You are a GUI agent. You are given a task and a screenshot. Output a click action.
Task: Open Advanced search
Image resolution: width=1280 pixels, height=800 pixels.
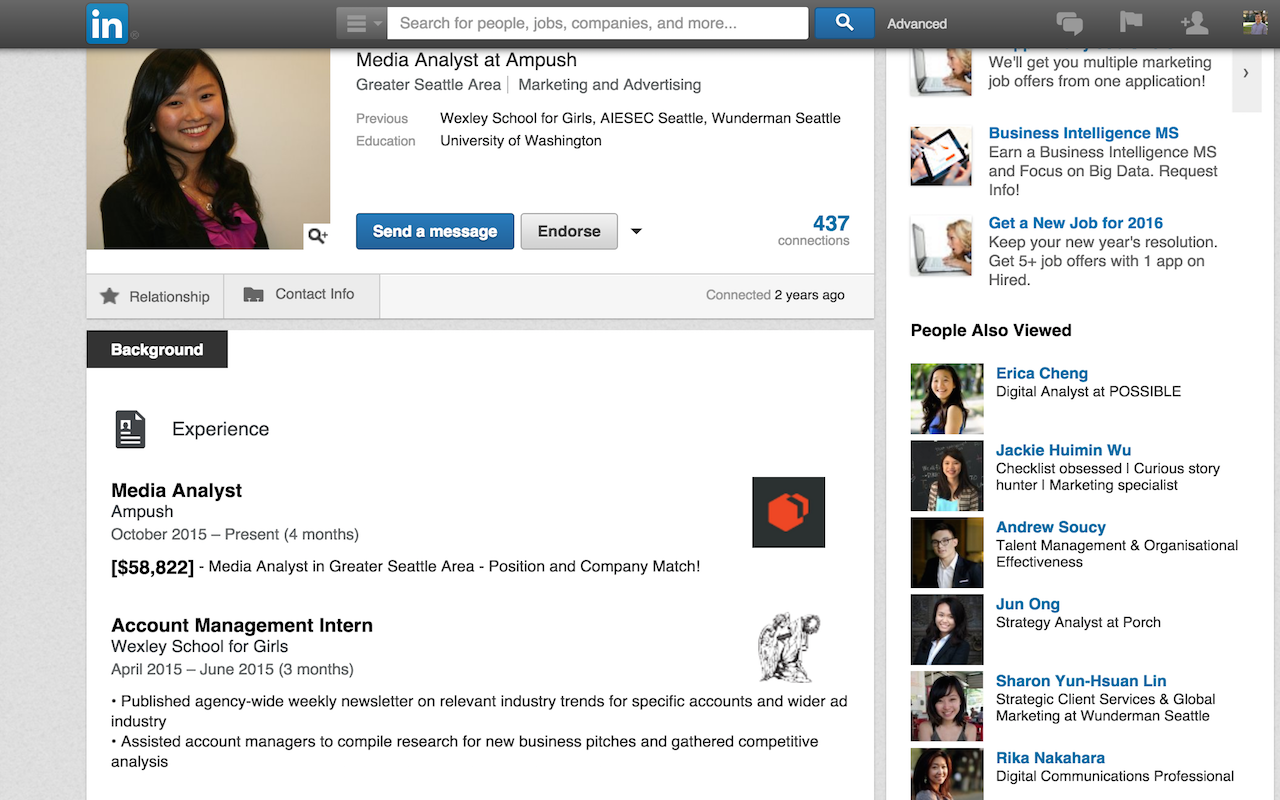917,24
